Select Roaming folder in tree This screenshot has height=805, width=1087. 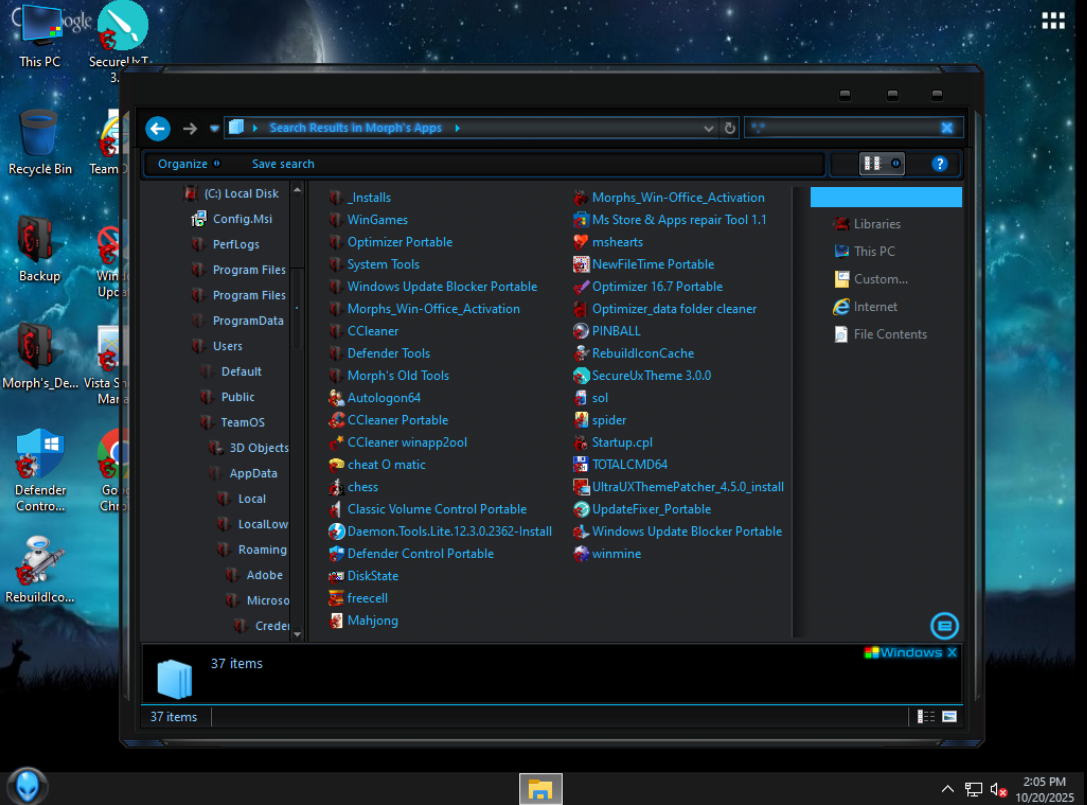(x=252, y=549)
